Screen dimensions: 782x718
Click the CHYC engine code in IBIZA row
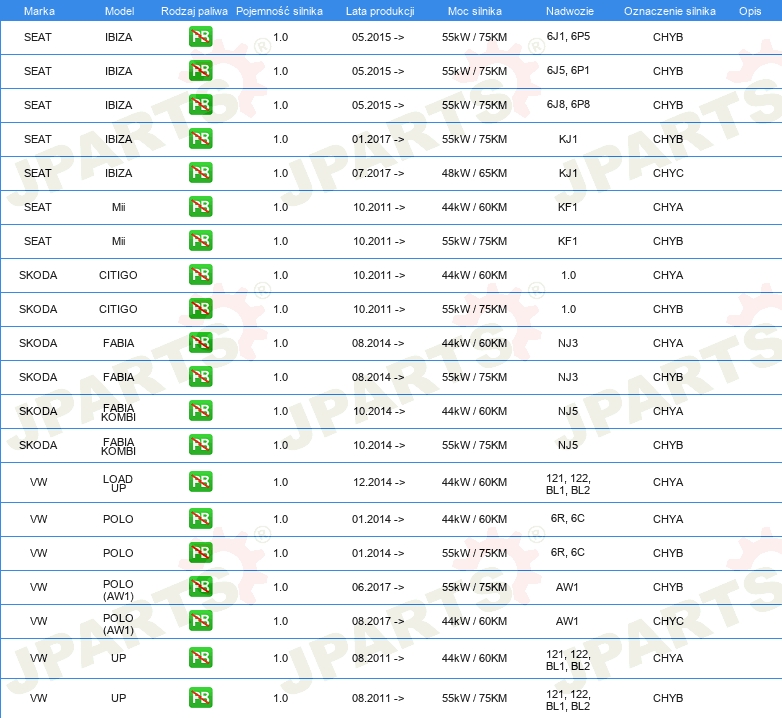pos(668,173)
